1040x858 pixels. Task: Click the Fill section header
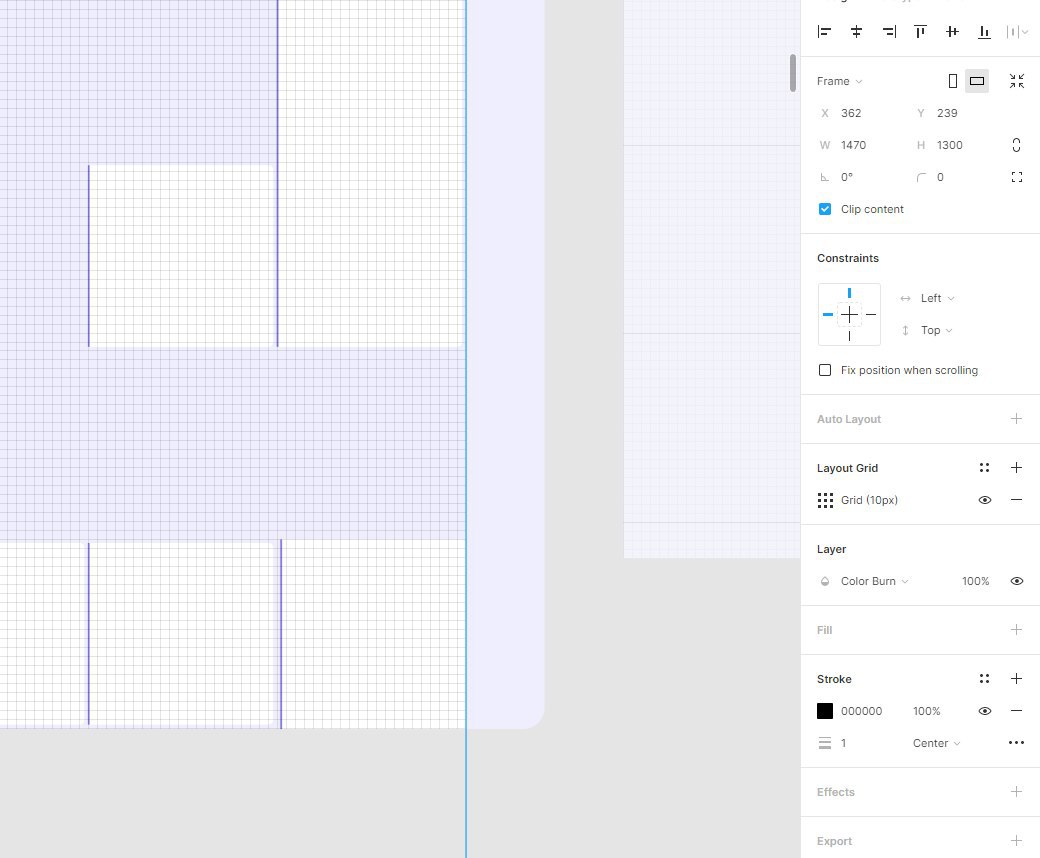click(824, 630)
